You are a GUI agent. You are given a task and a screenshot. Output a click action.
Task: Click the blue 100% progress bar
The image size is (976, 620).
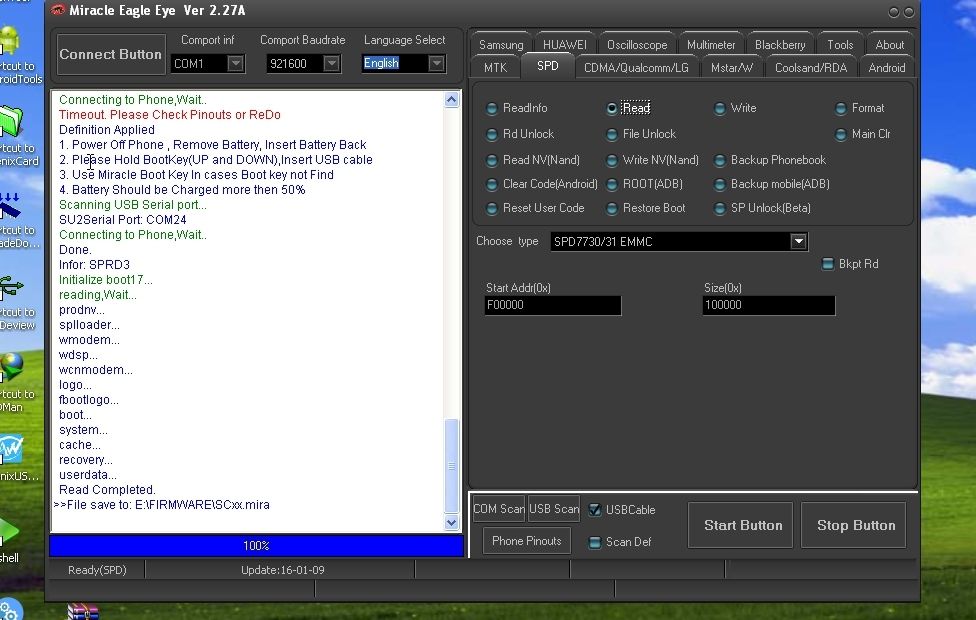pos(255,545)
